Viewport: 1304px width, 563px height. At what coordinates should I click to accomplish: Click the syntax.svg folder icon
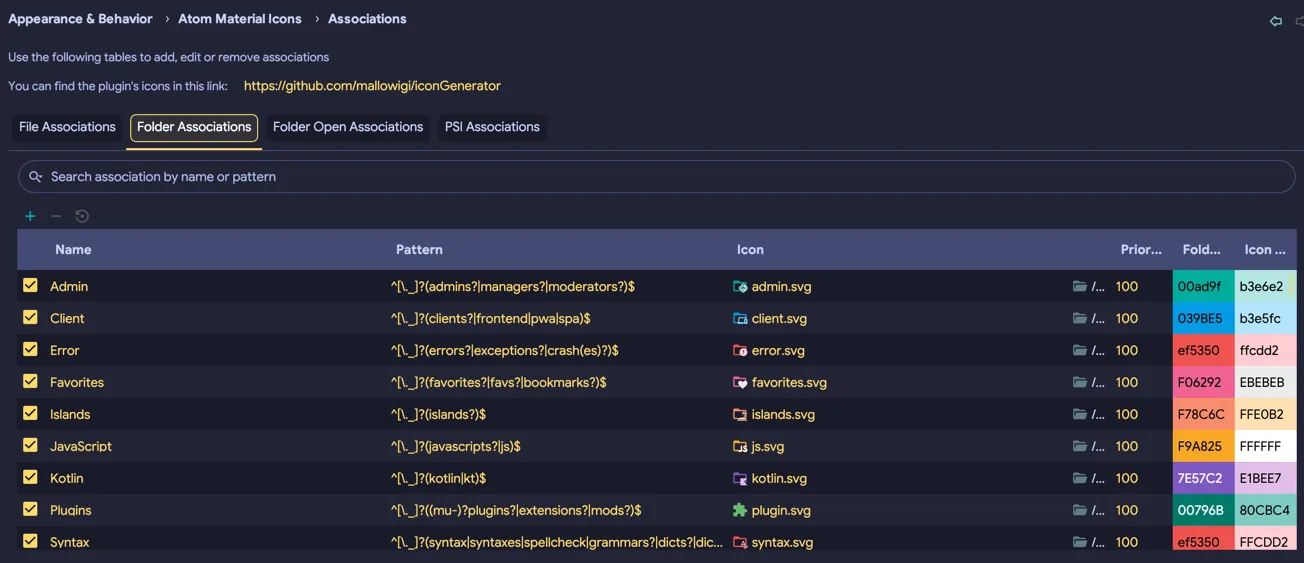740,542
